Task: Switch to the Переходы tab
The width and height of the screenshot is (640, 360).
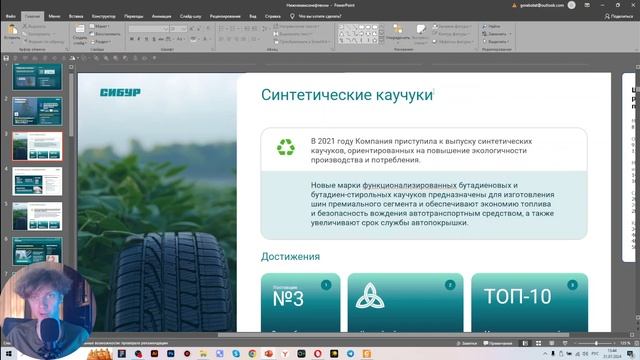Action: coord(133,16)
